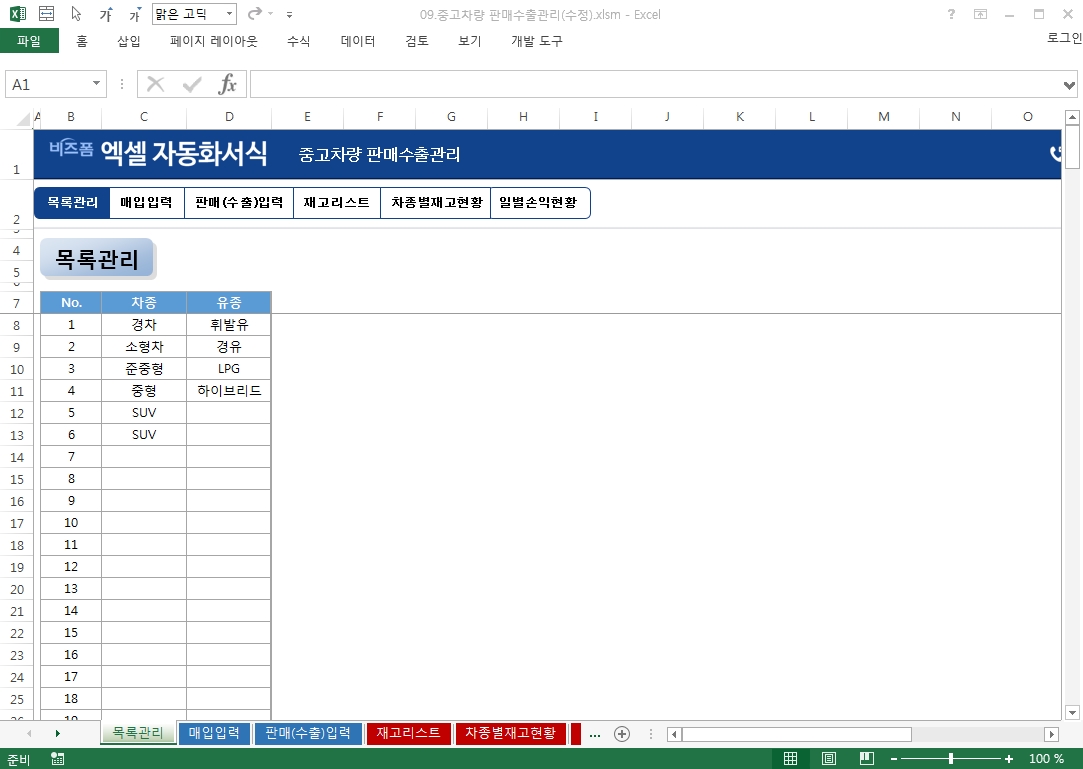Click vertical scrollbar up arrow
The height and width of the screenshot is (769, 1083).
point(1072,117)
